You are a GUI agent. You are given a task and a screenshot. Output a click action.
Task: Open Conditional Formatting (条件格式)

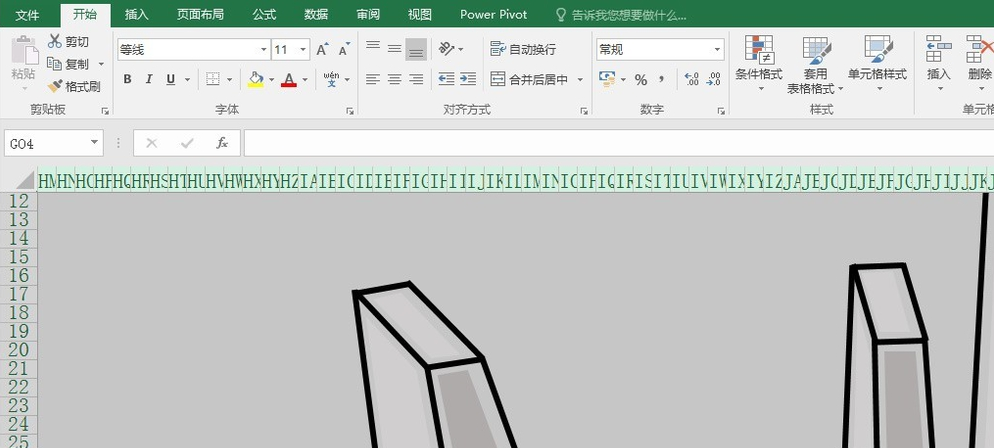759,63
